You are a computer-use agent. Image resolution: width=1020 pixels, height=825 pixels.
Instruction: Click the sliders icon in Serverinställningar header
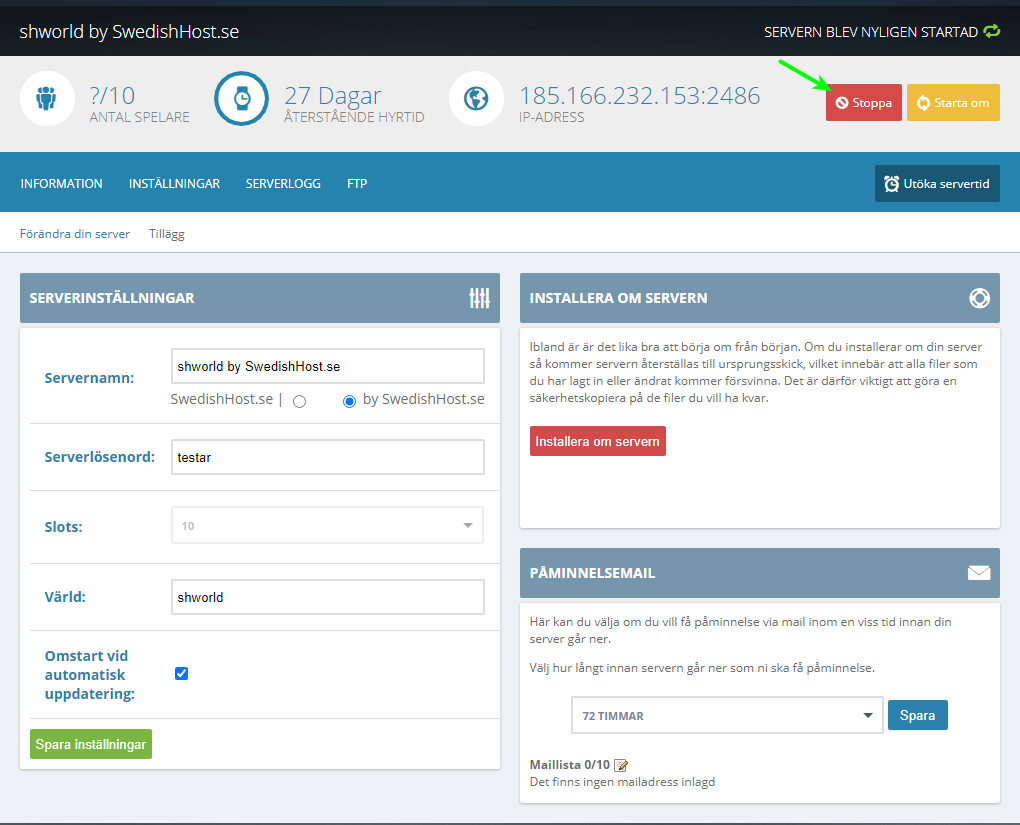480,298
